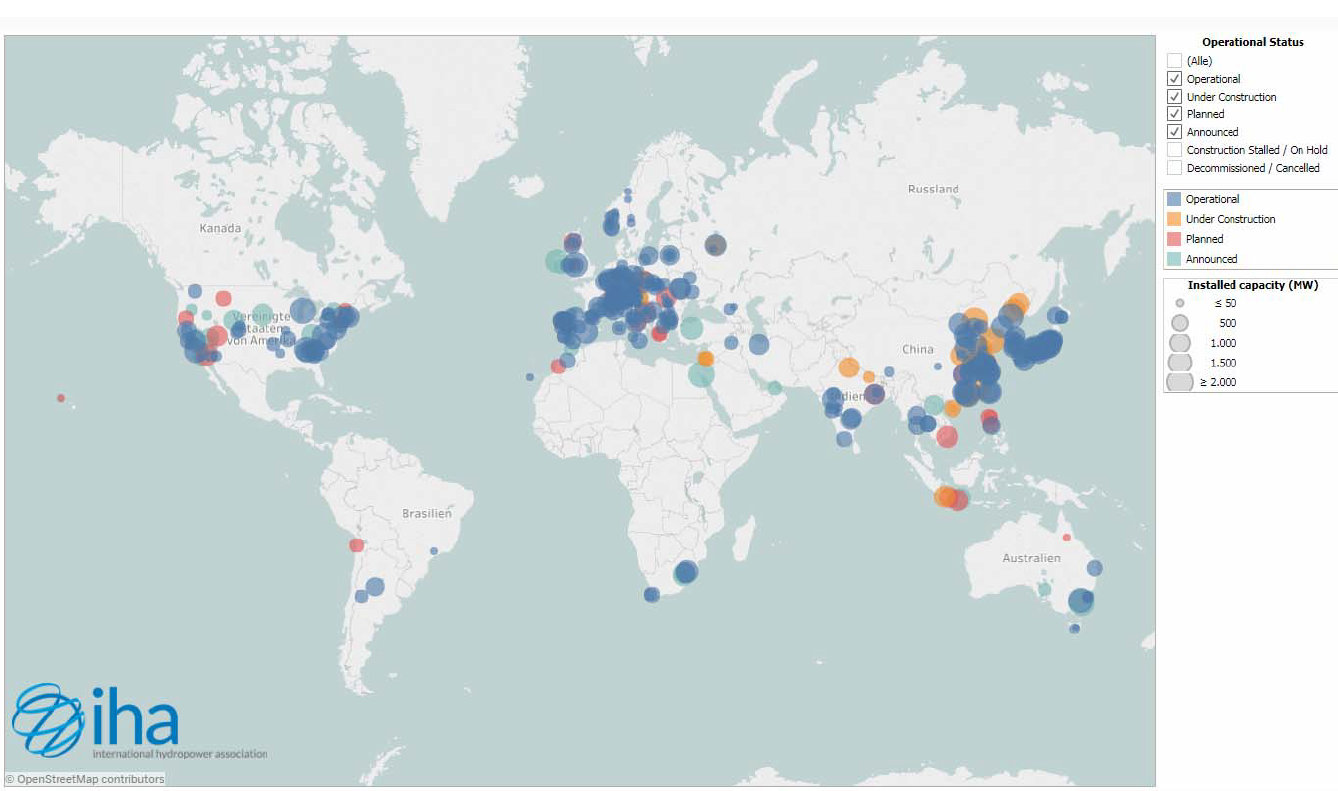Click the IHA International Hydropower Association logo

[x=139, y=721]
